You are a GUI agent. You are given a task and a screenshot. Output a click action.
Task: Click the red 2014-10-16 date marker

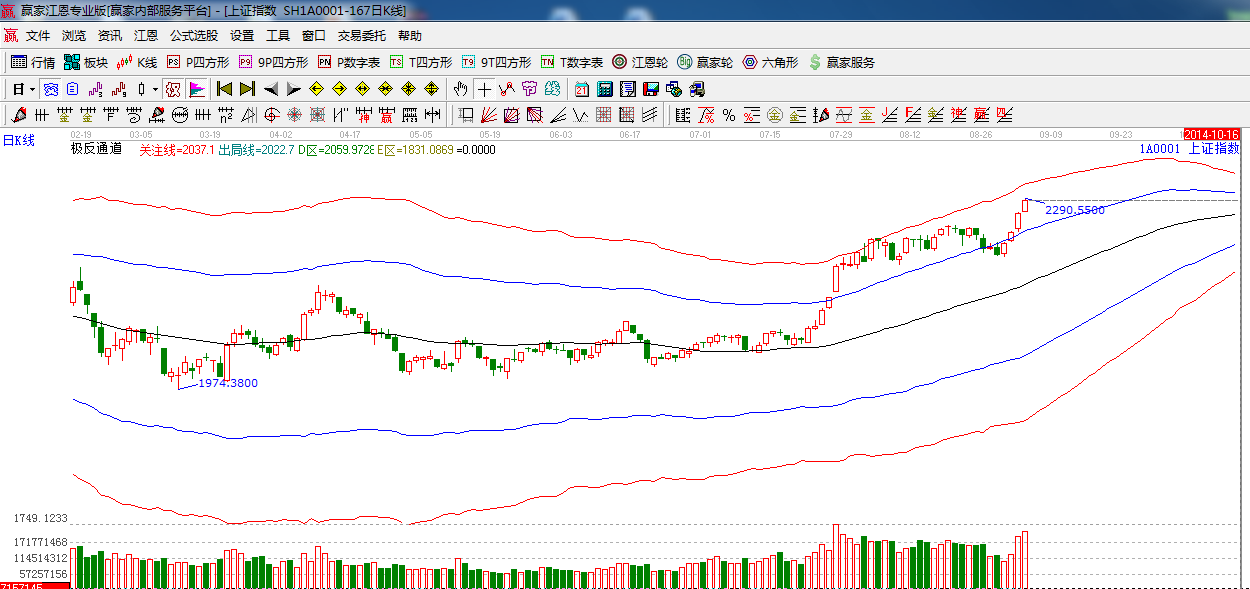[x=1211, y=134]
